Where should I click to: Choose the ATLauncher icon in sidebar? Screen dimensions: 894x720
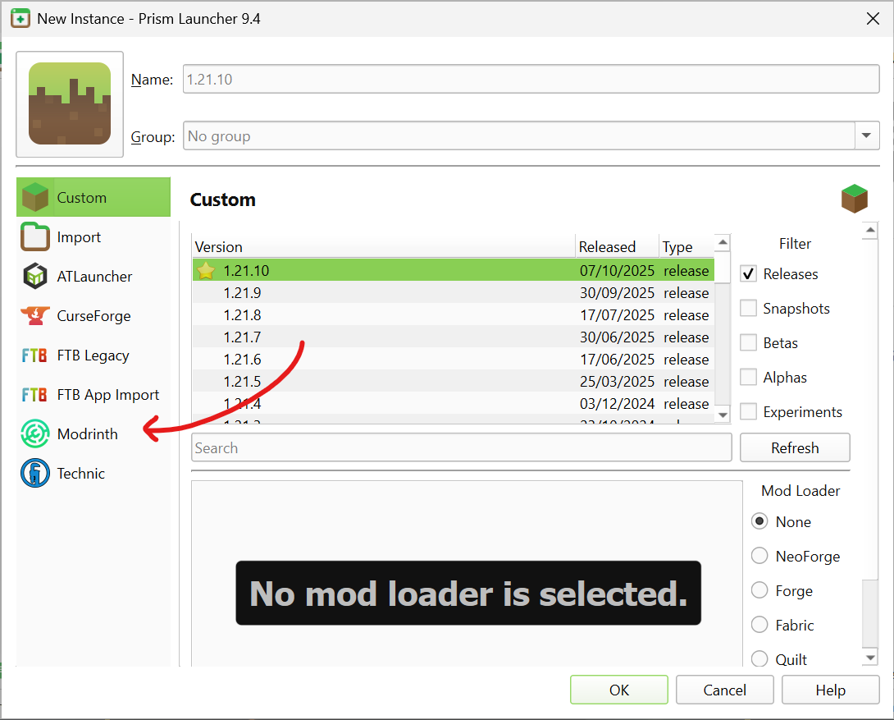(x=35, y=276)
